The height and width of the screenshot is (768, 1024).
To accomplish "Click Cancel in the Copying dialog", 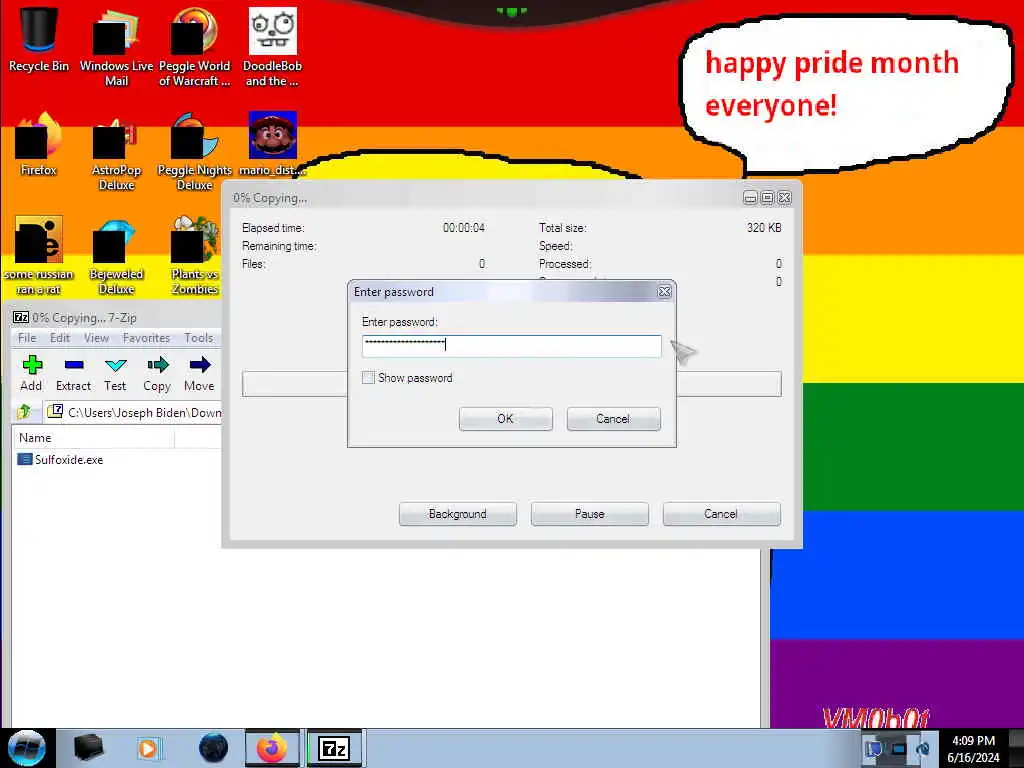I will pyautogui.click(x=721, y=514).
